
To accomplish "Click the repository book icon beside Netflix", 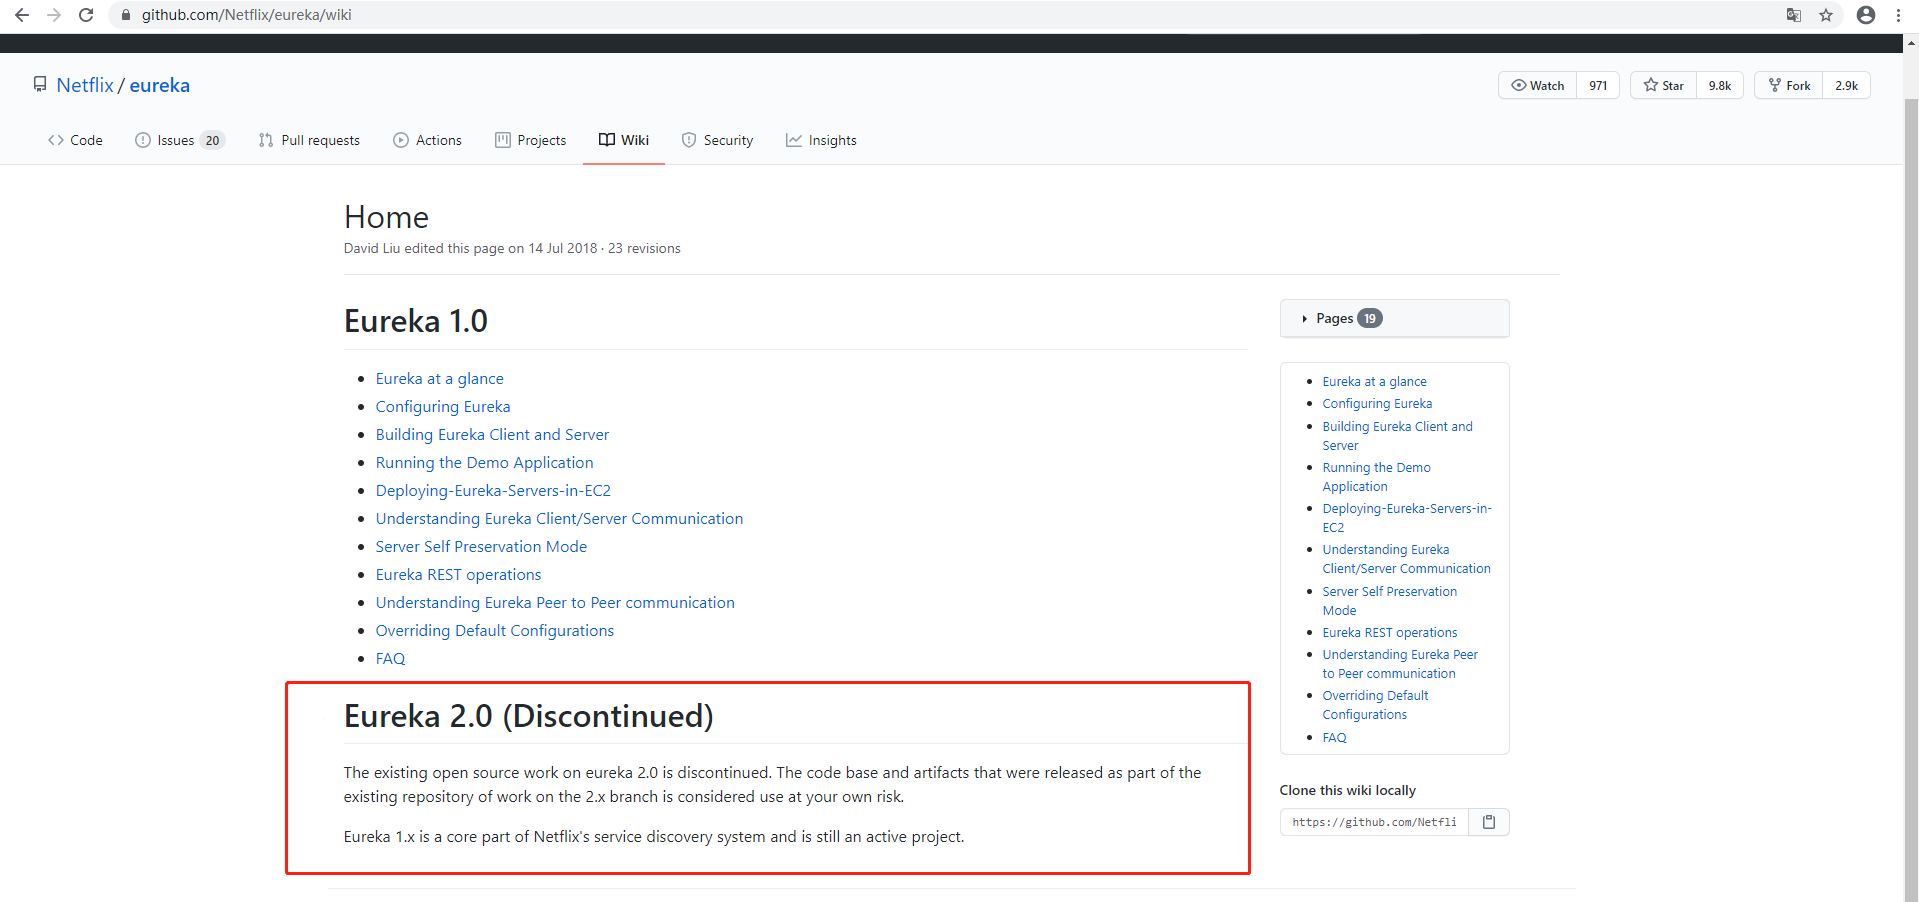I will click(x=40, y=85).
